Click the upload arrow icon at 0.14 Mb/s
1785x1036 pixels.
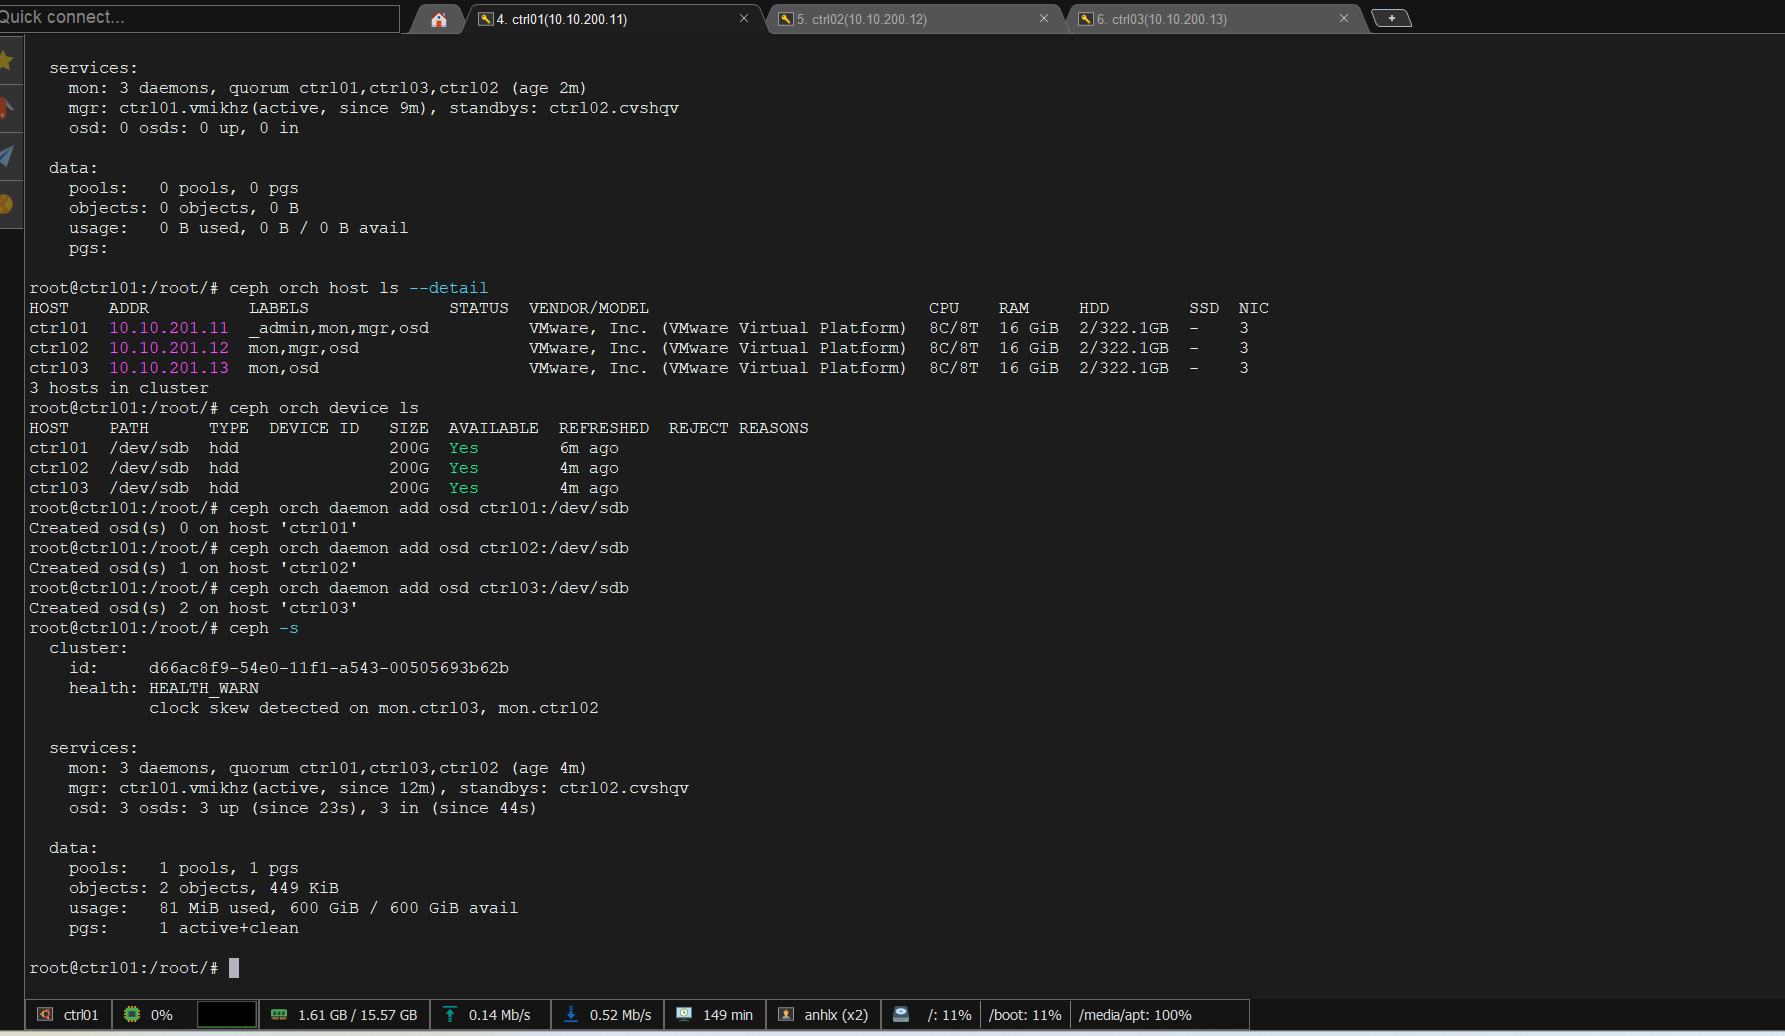tap(450, 1014)
